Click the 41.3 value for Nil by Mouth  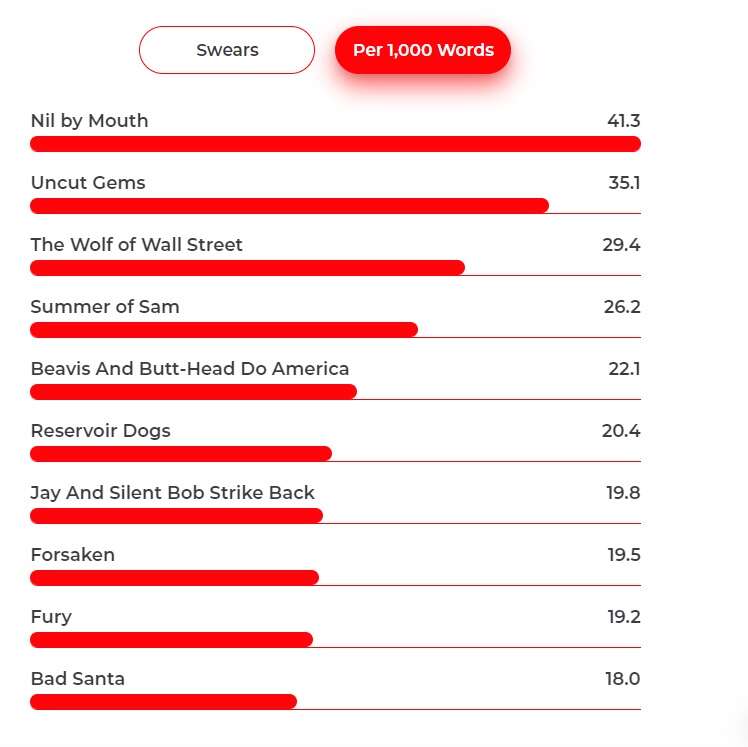tap(623, 121)
